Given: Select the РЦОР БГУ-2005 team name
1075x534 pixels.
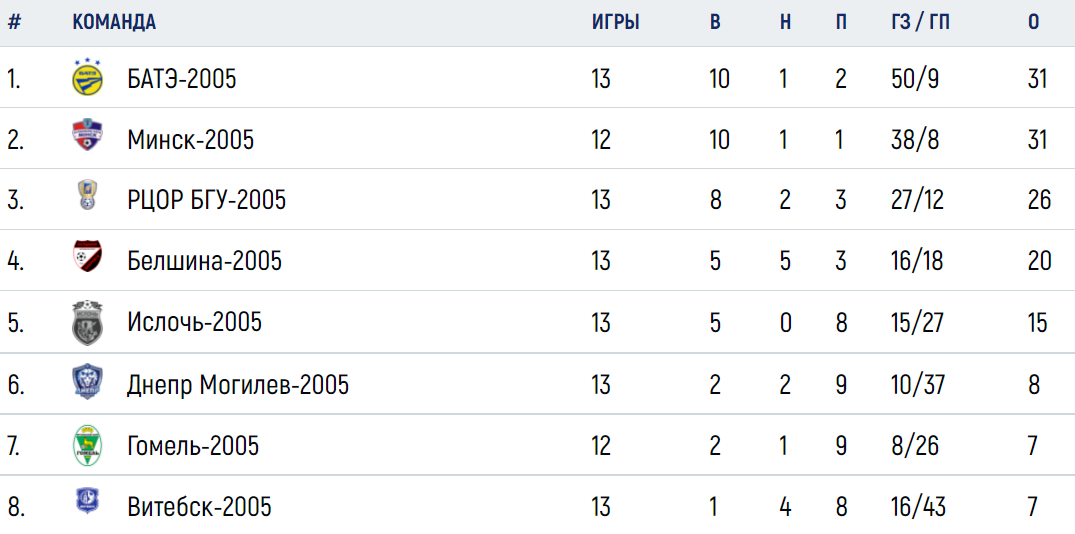Looking at the screenshot, I should click(206, 200).
